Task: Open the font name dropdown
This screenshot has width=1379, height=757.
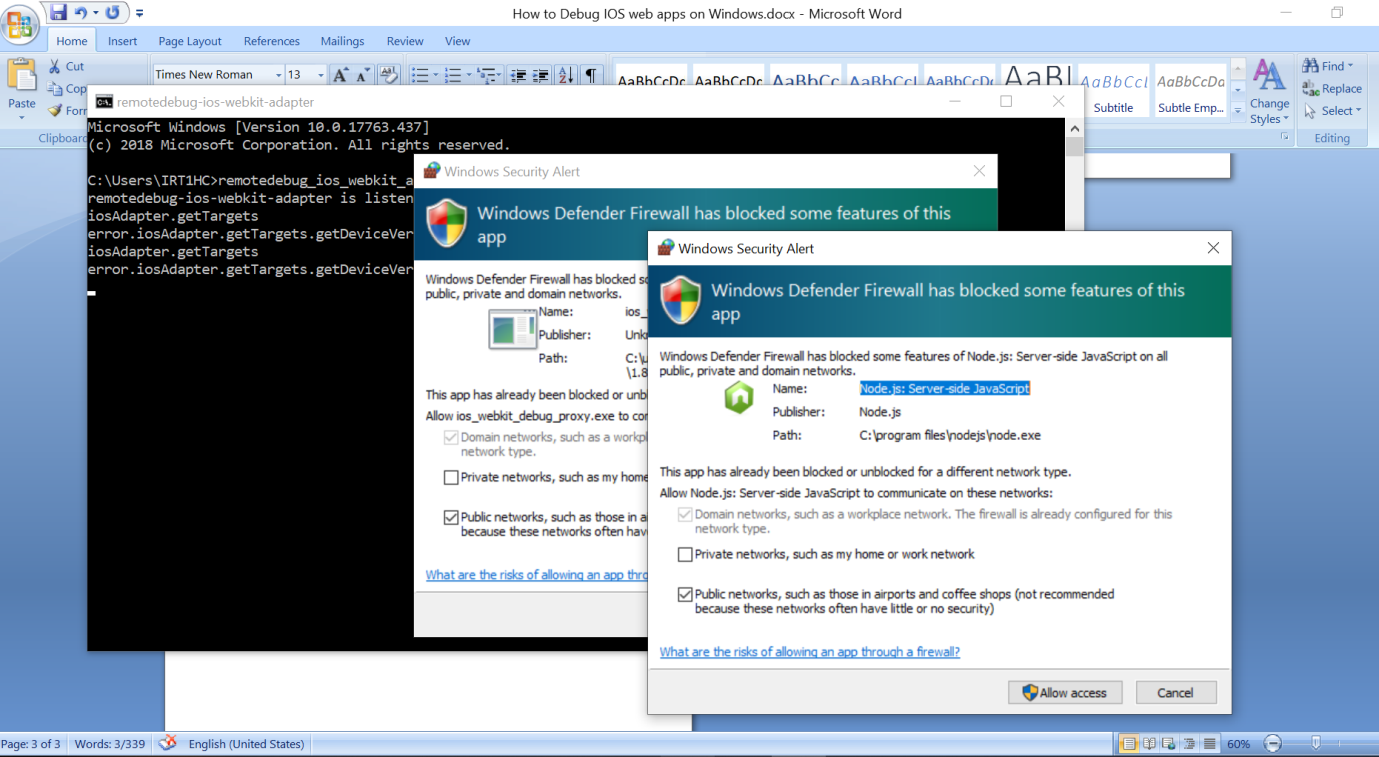Action: pyautogui.click(x=278, y=75)
